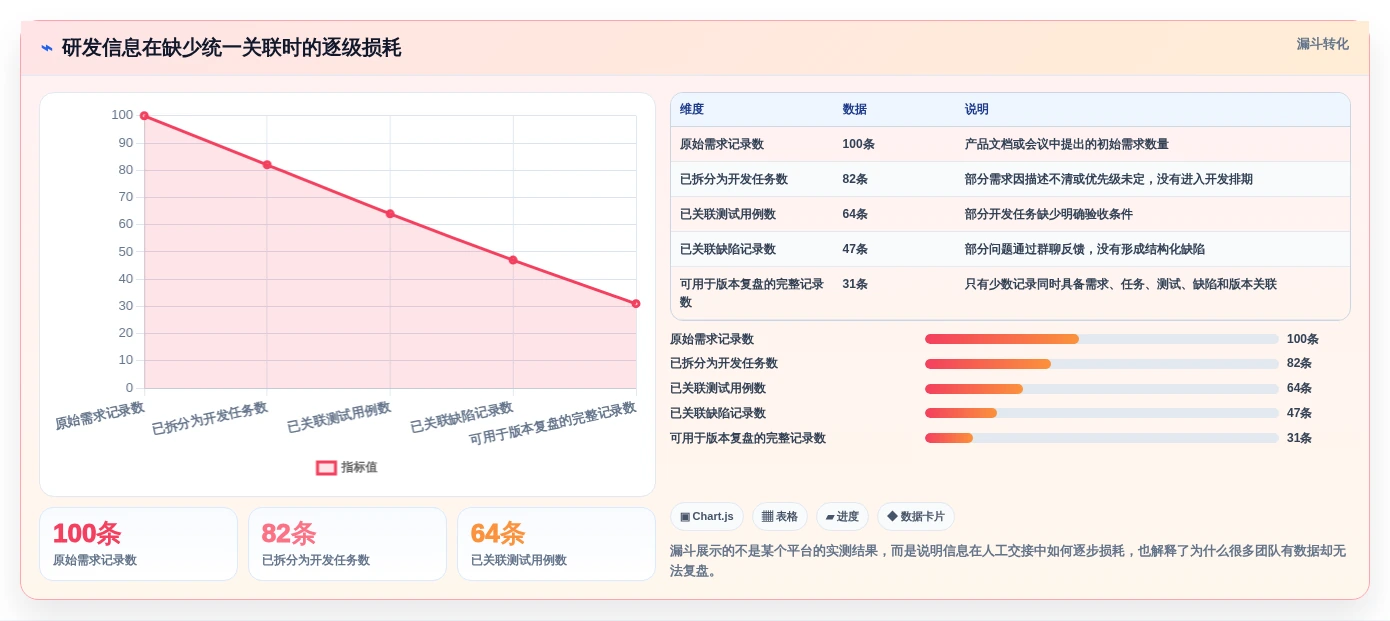Click the 原始需求记录数 progress bar

(x=1102, y=339)
